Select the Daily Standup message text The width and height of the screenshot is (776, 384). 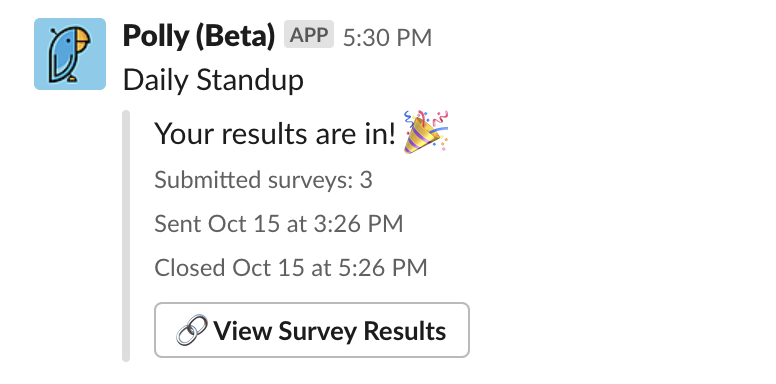point(213,80)
